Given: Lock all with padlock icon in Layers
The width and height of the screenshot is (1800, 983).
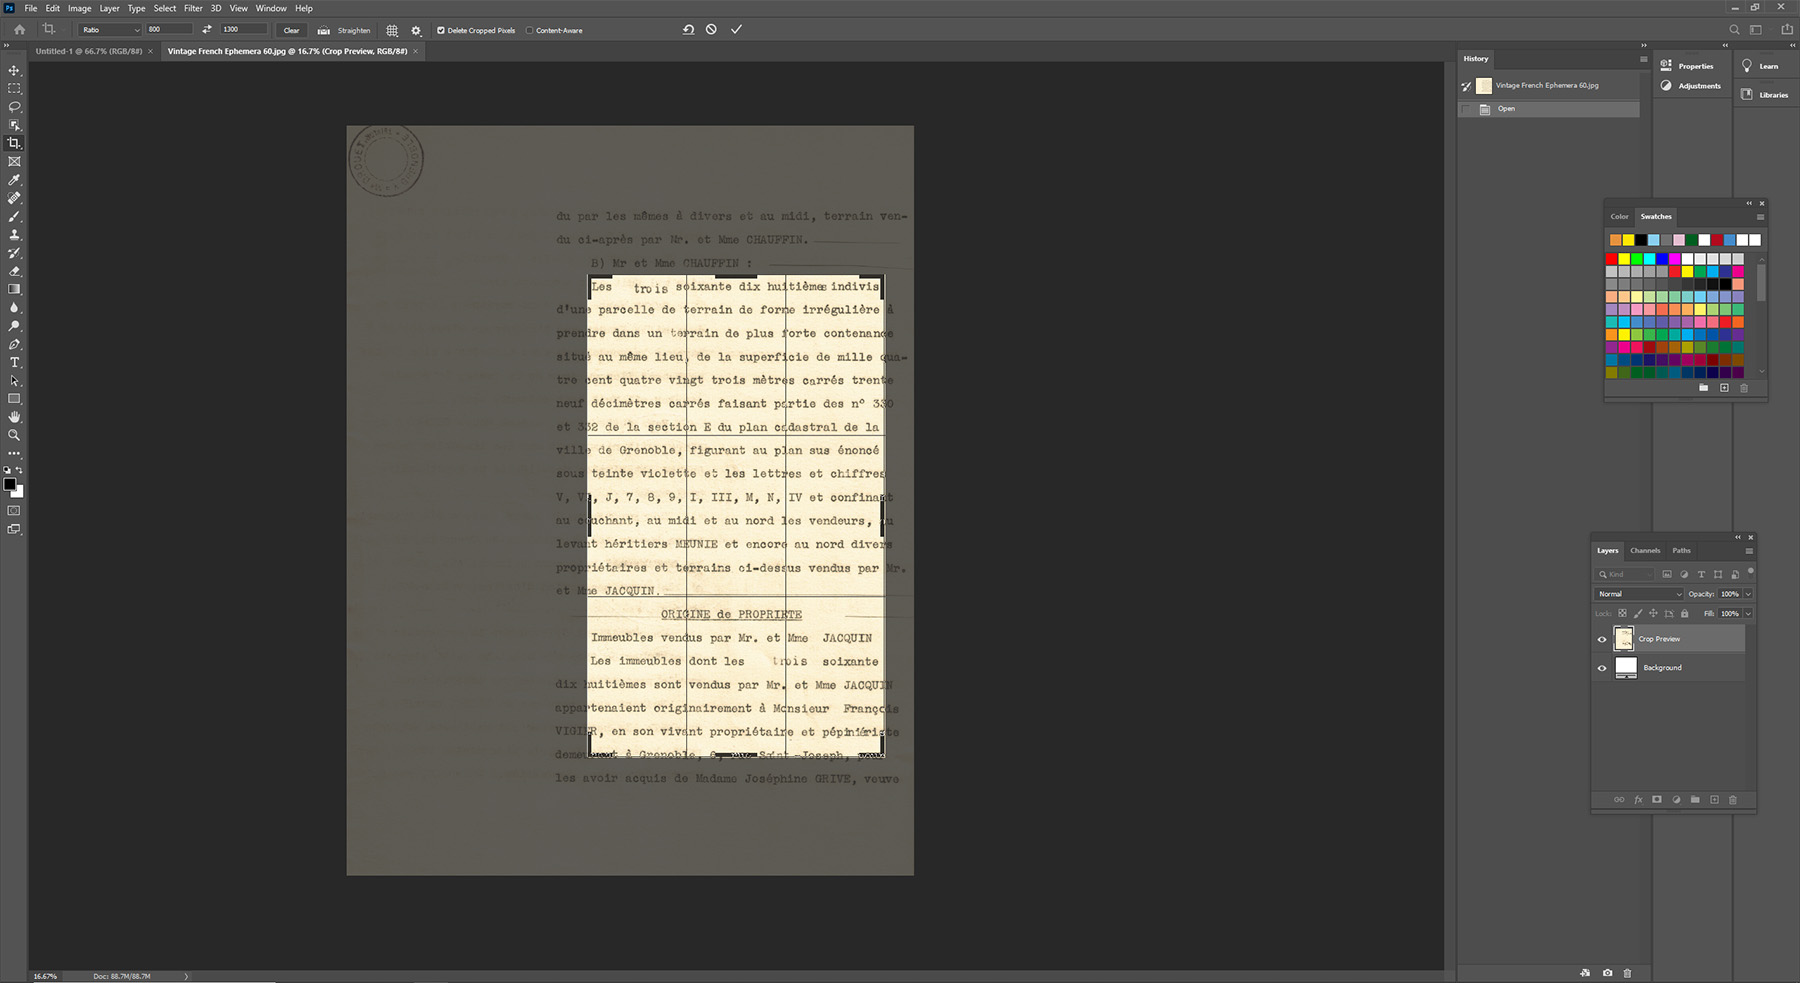Looking at the screenshot, I should tap(1684, 614).
